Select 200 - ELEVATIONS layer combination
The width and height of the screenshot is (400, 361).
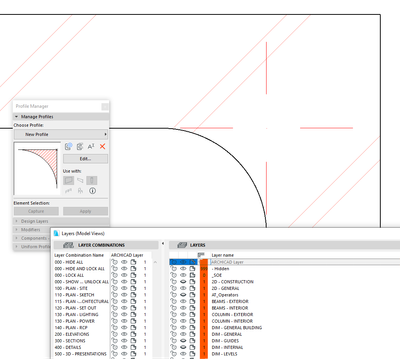coord(72,334)
